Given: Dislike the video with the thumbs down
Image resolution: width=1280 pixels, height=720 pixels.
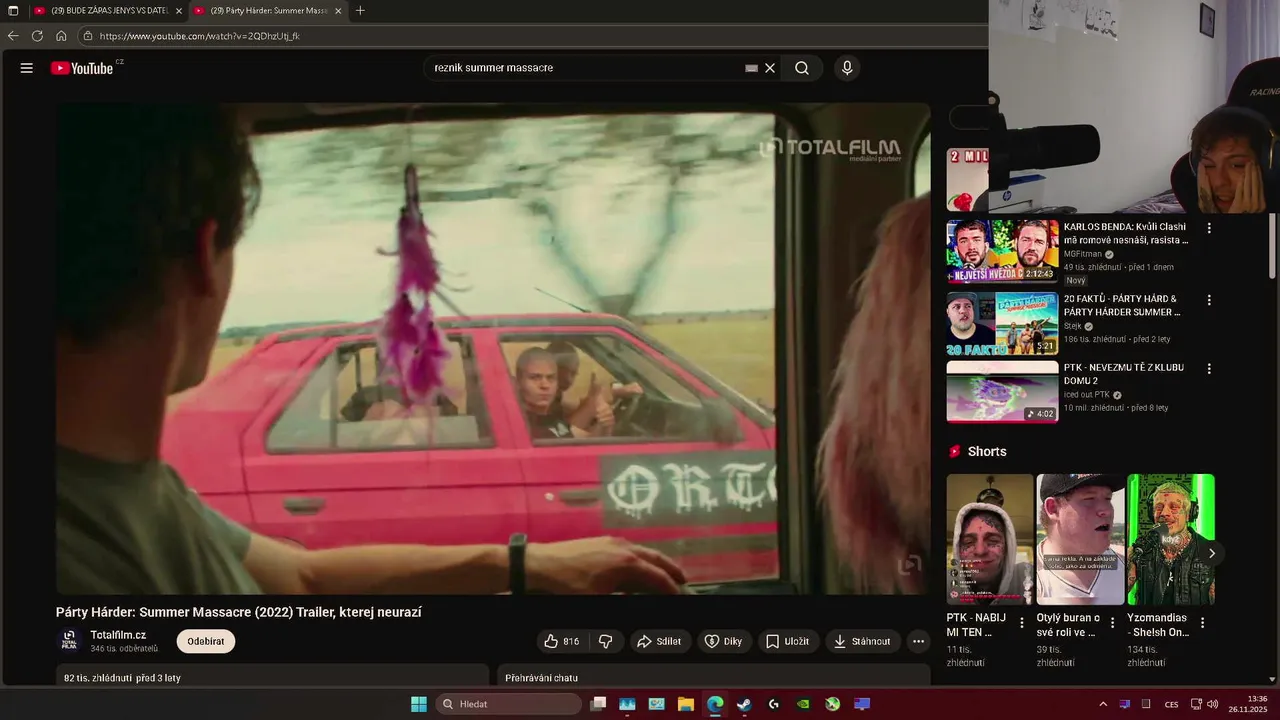Looking at the screenshot, I should pyautogui.click(x=606, y=641).
